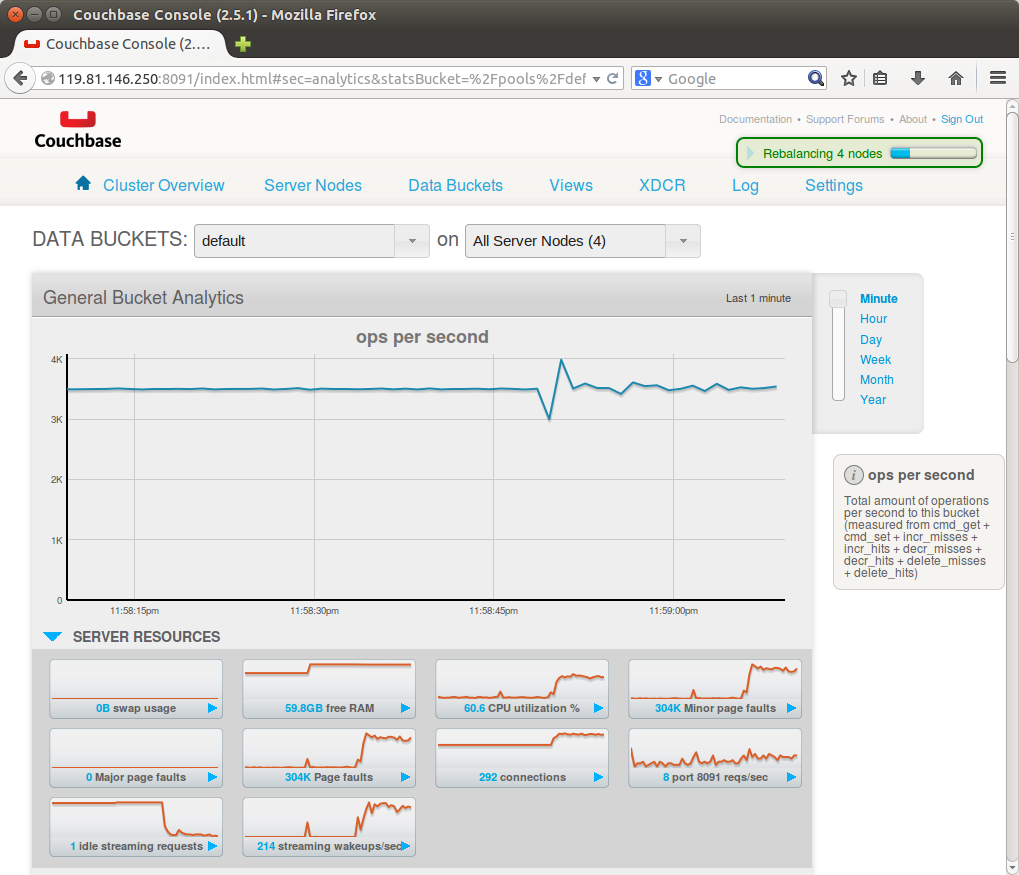Click the home icon beside Cluster Overview
1019x875 pixels.
point(83,183)
